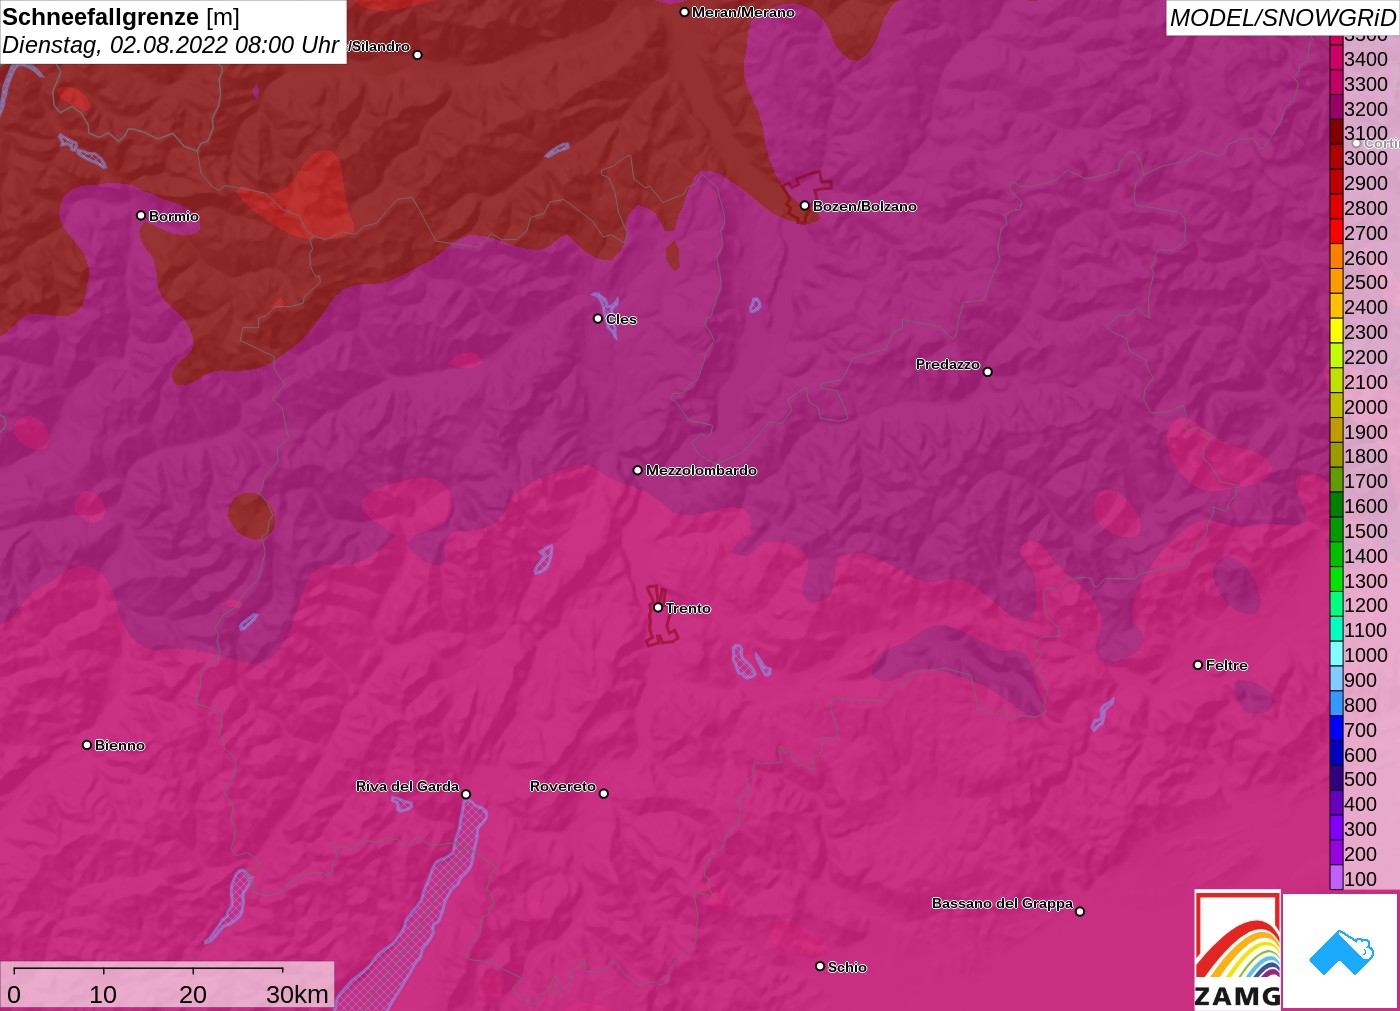Click the Feltre marker dot

(x=1198, y=665)
